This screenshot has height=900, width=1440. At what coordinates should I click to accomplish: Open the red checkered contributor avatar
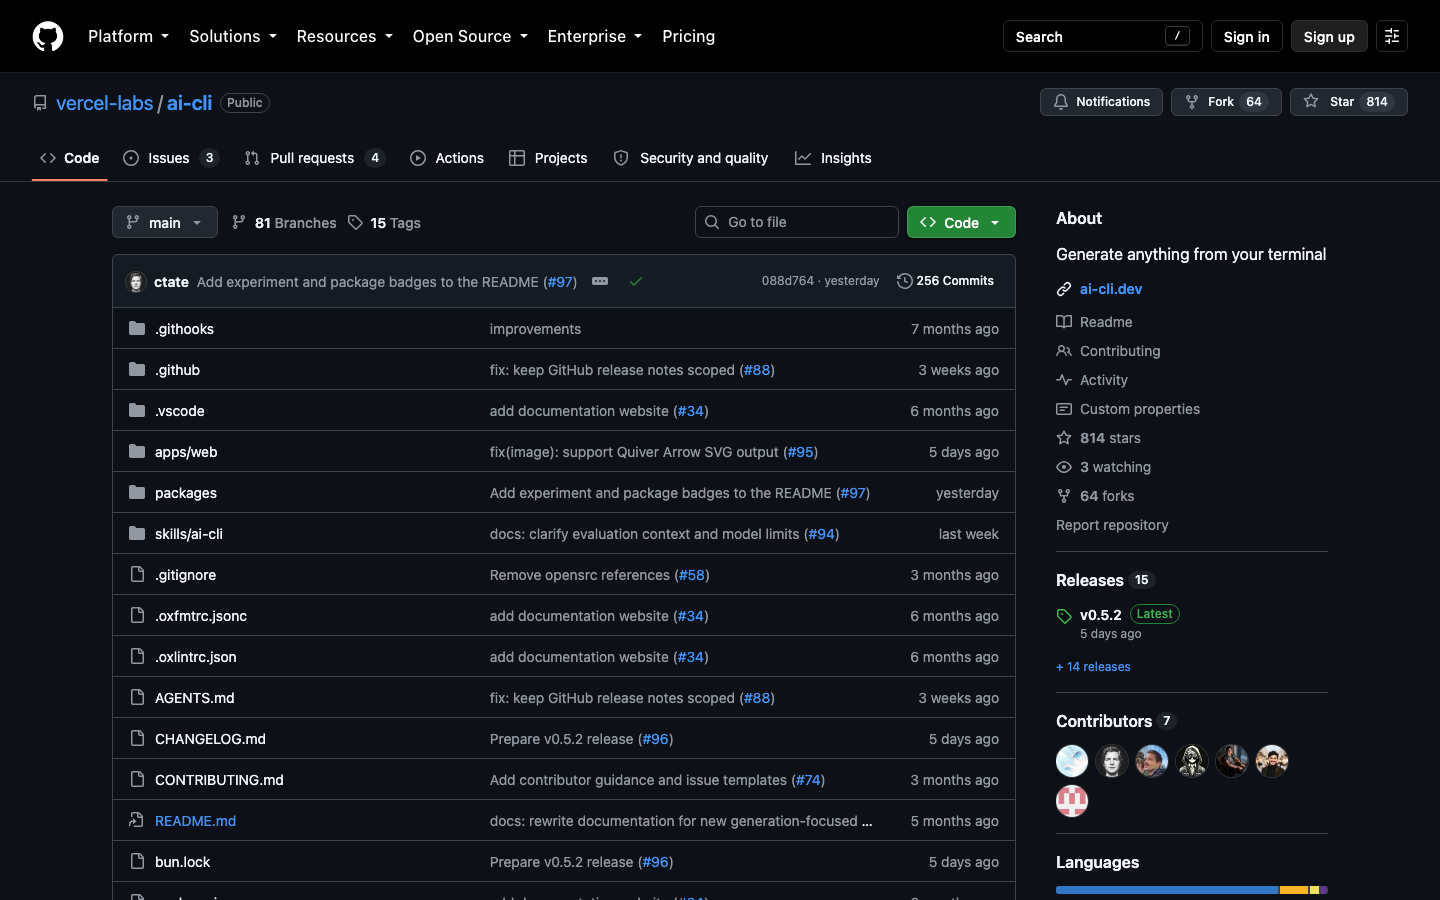1072,801
